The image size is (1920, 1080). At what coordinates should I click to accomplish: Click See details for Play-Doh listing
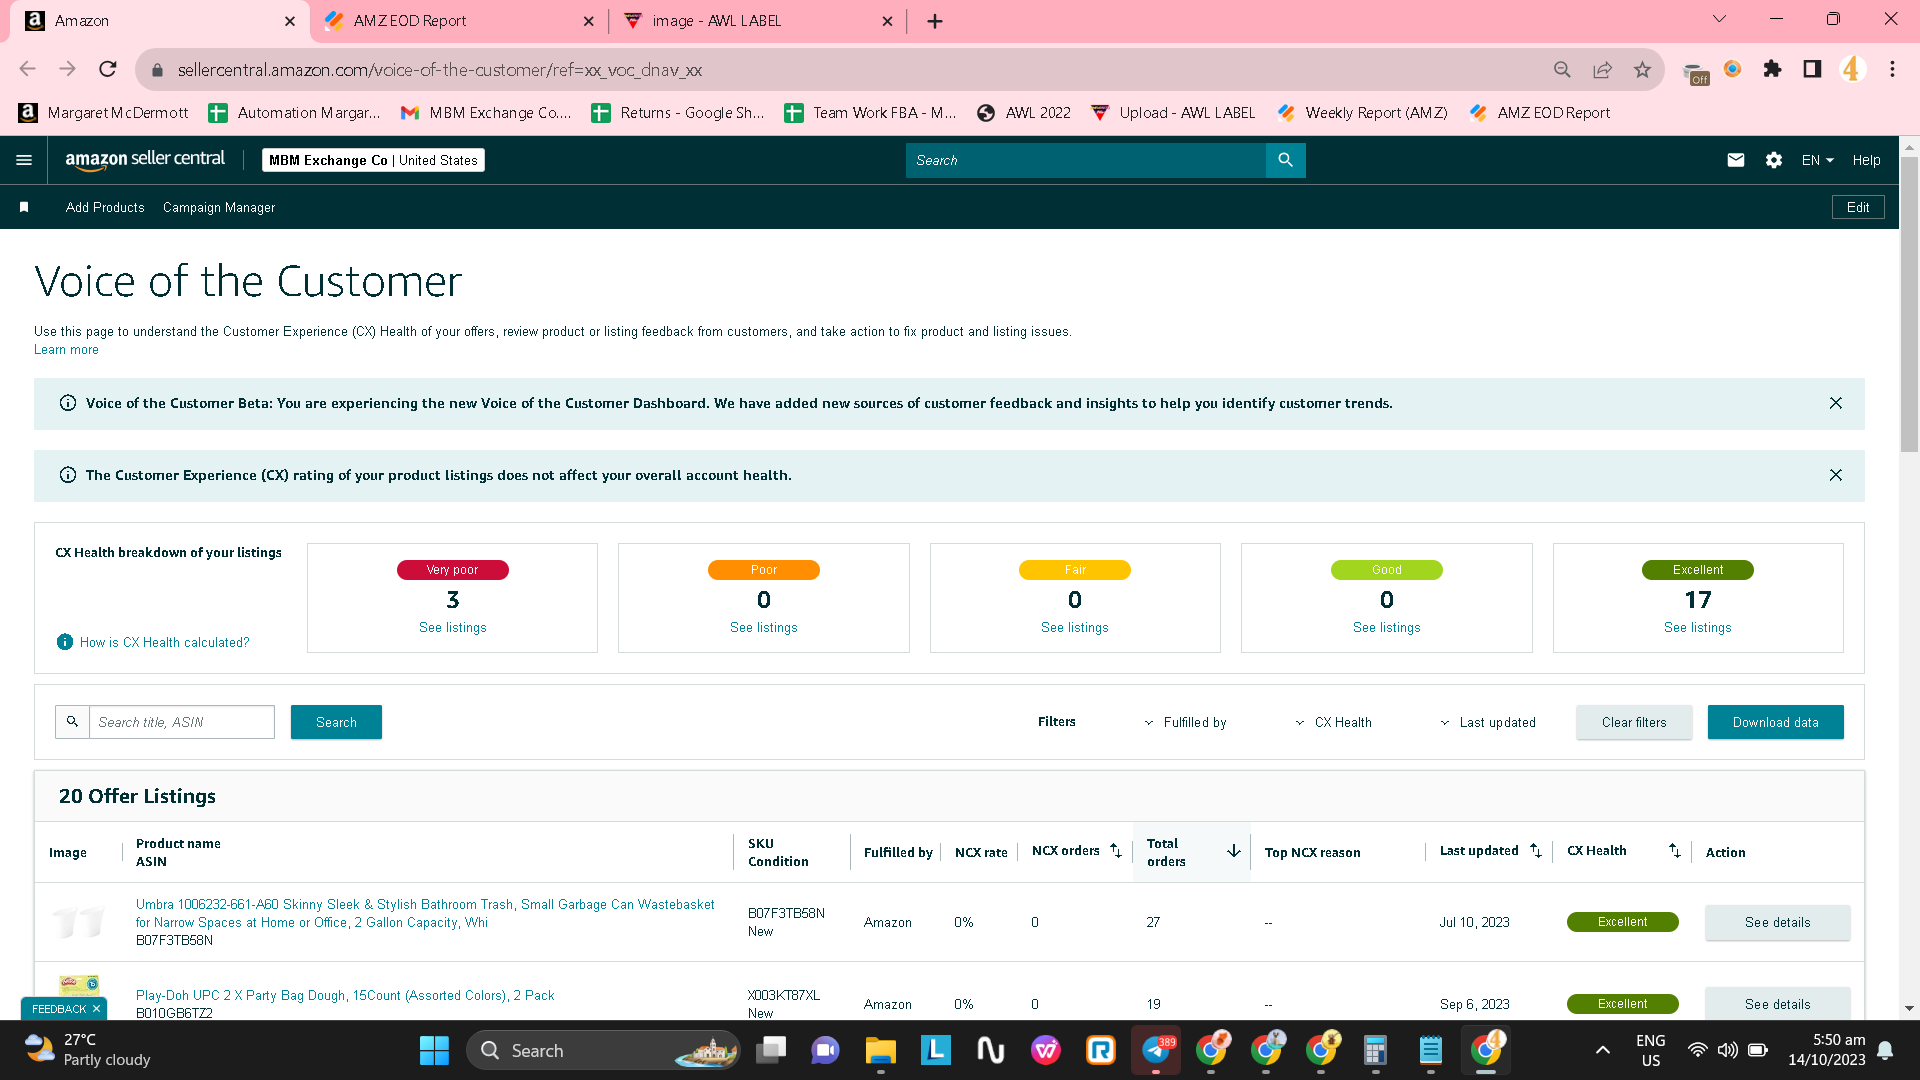pyautogui.click(x=1777, y=1004)
